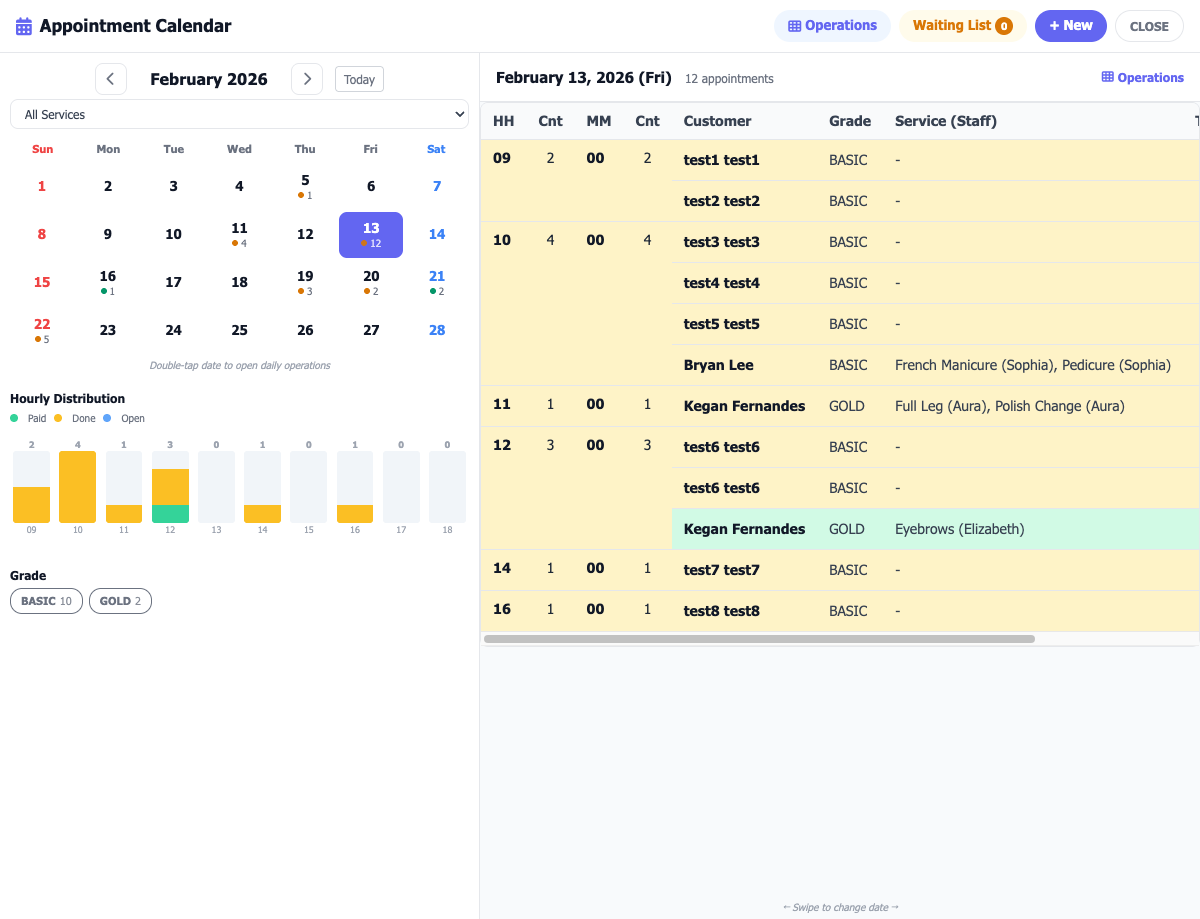Open the Operations panel from the header
The image size is (1200, 919).
pyautogui.click(x=832, y=25)
